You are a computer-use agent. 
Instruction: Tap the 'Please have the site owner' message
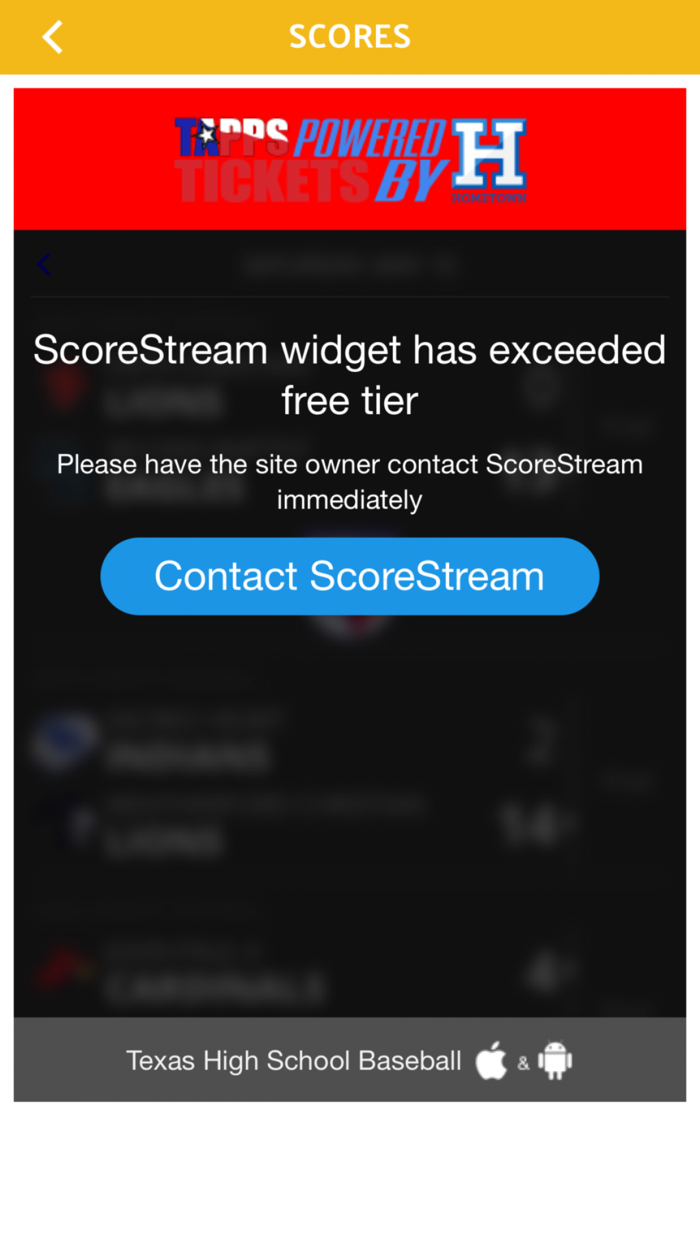(x=350, y=481)
